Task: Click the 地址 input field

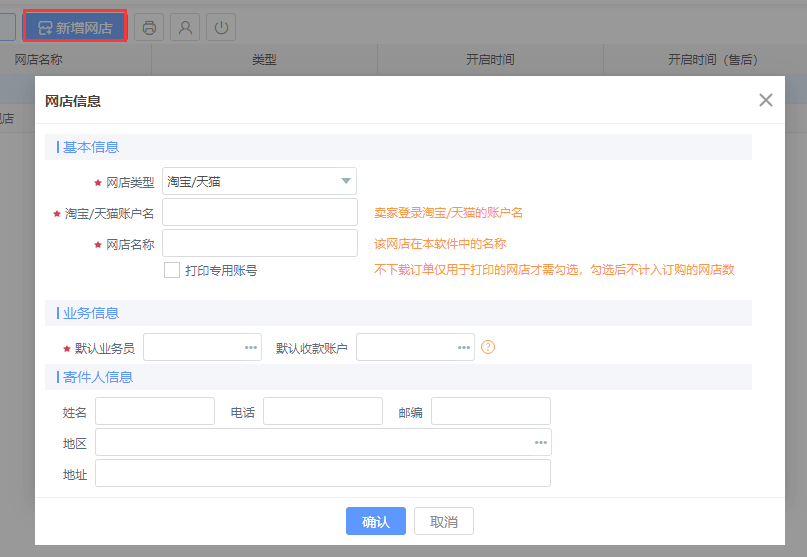Action: pos(323,473)
